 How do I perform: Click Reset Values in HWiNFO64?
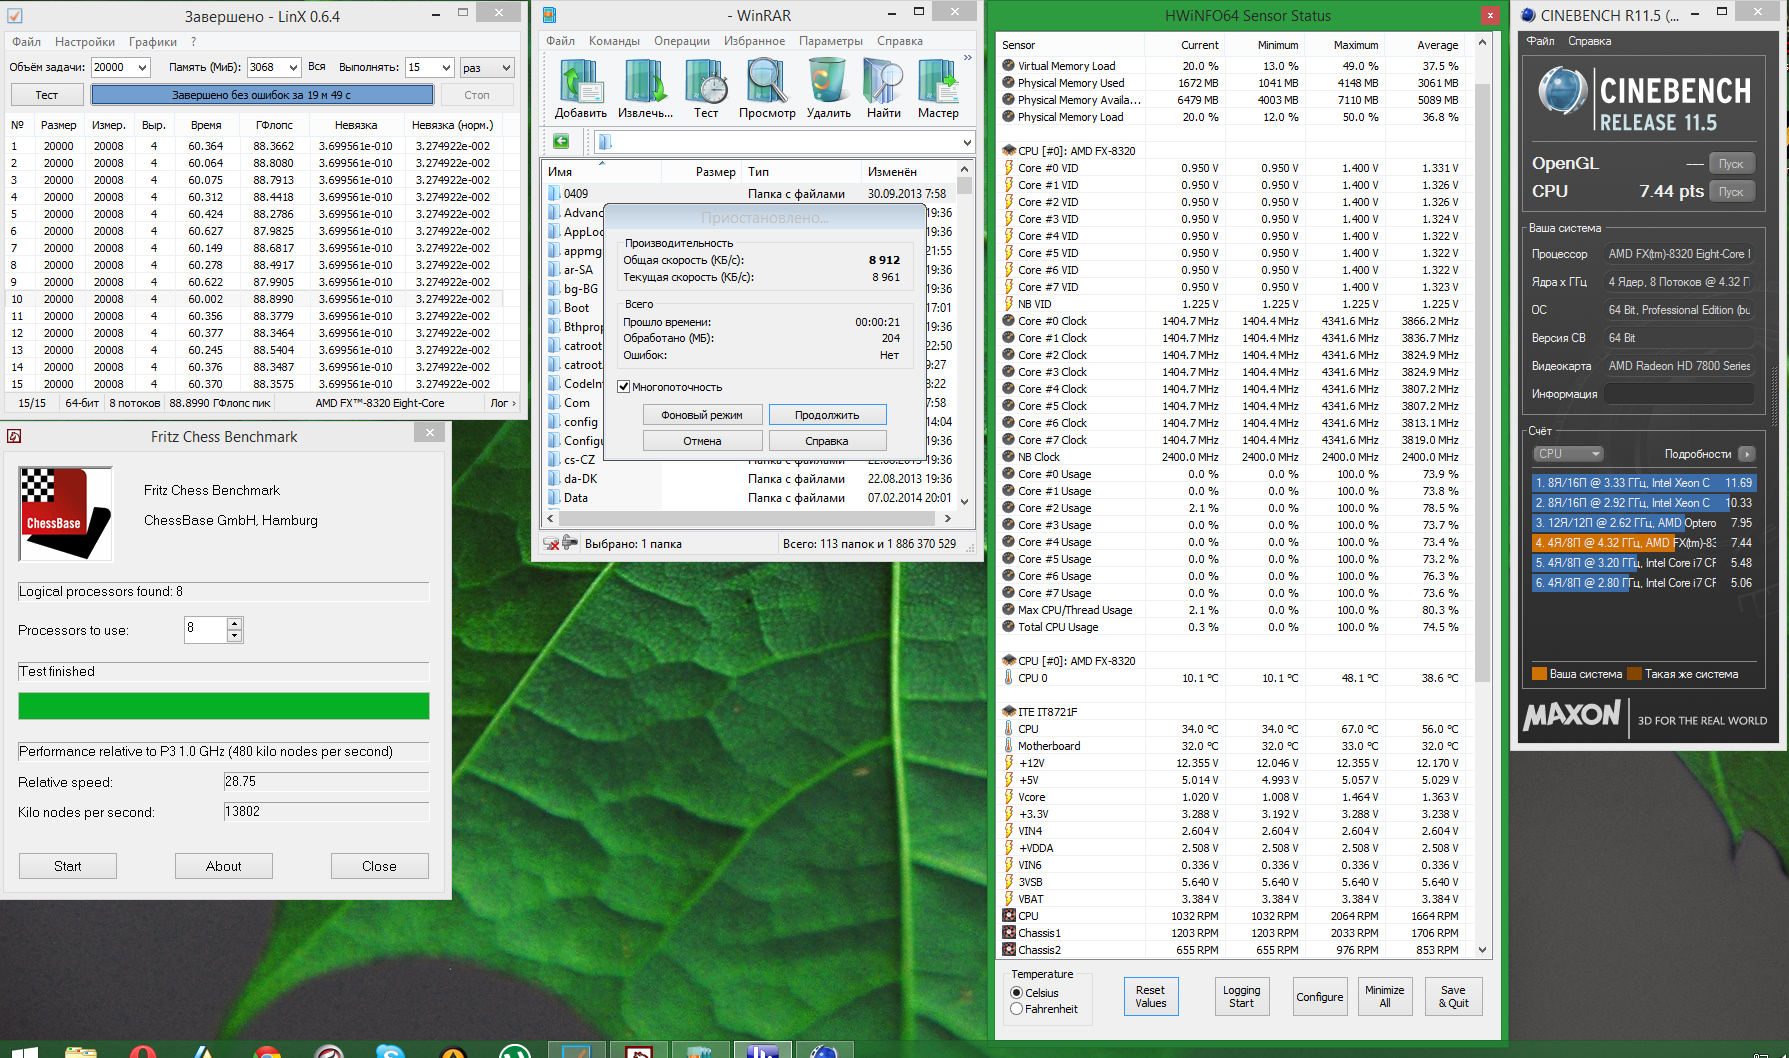click(1150, 997)
